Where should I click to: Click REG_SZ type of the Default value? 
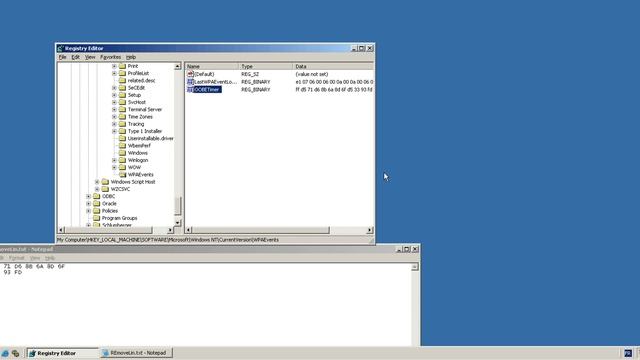pos(250,74)
